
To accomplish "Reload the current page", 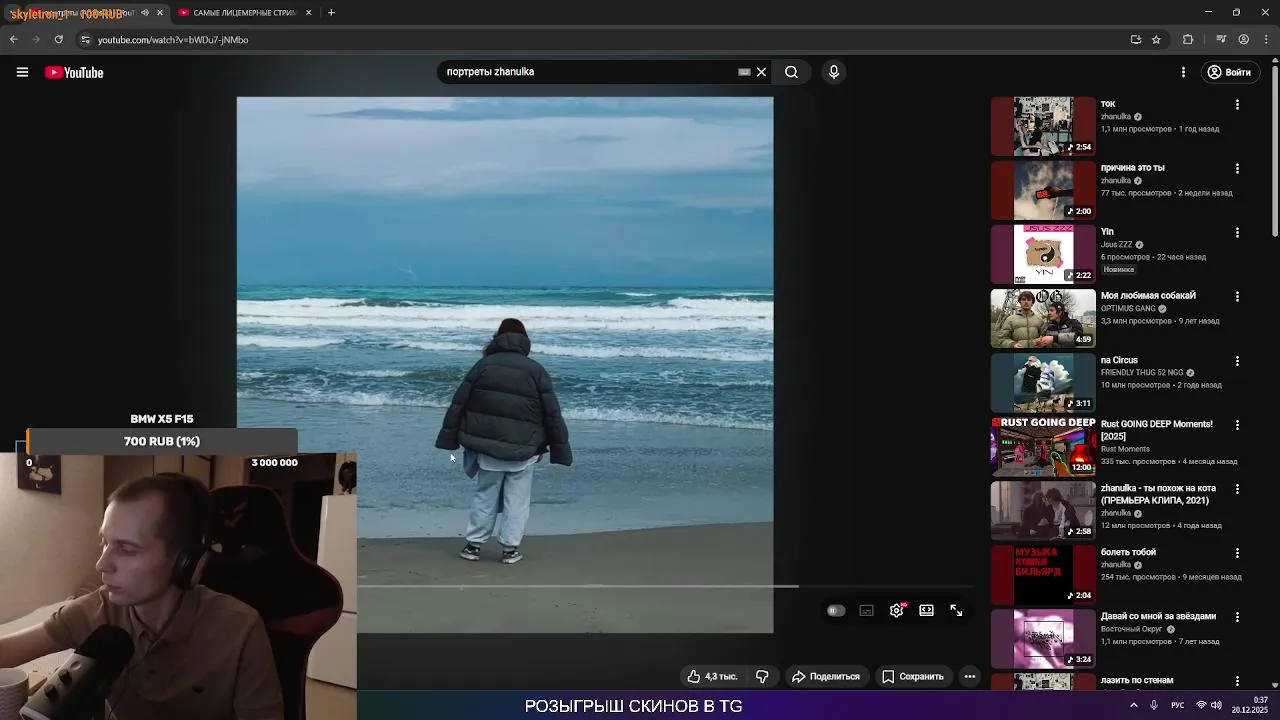I will tap(58, 40).
